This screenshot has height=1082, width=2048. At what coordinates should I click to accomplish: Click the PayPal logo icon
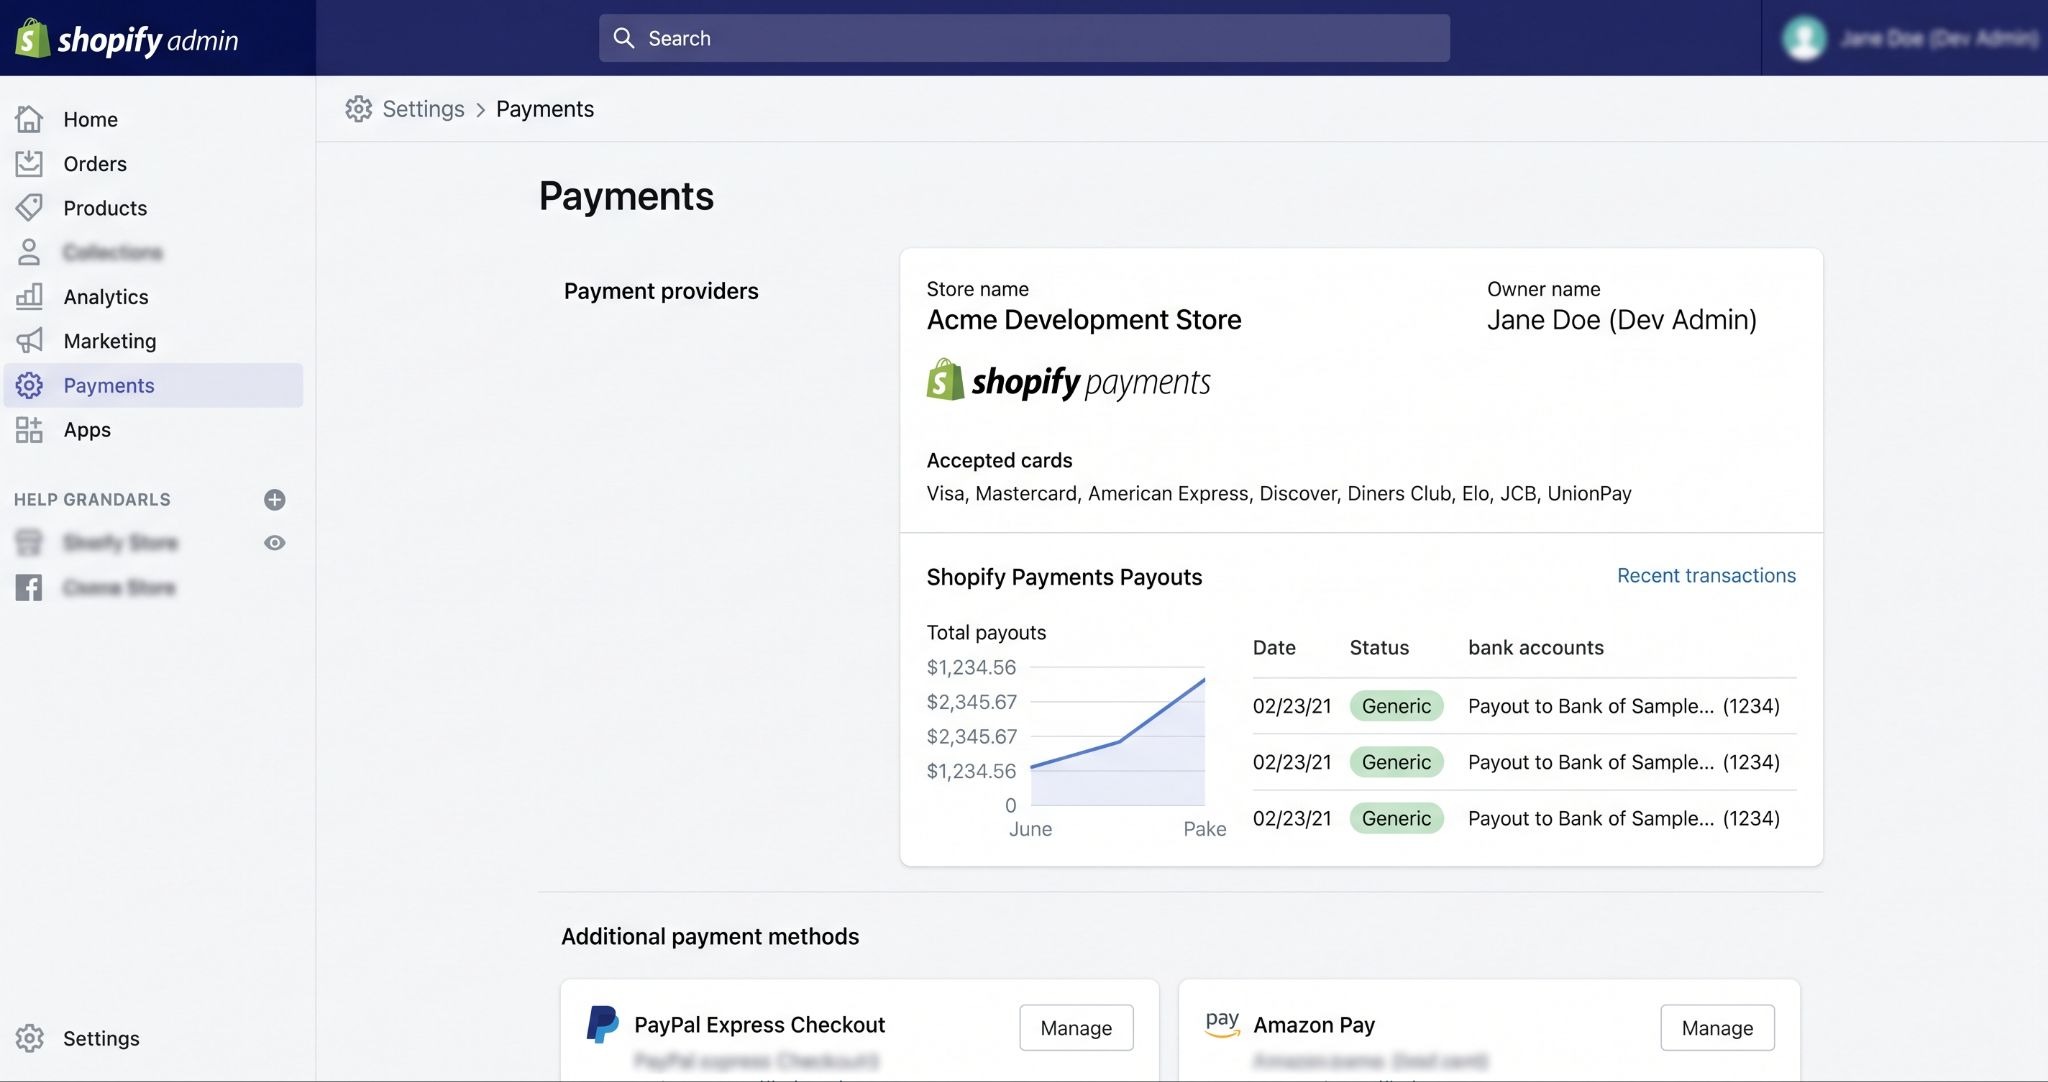pos(602,1025)
